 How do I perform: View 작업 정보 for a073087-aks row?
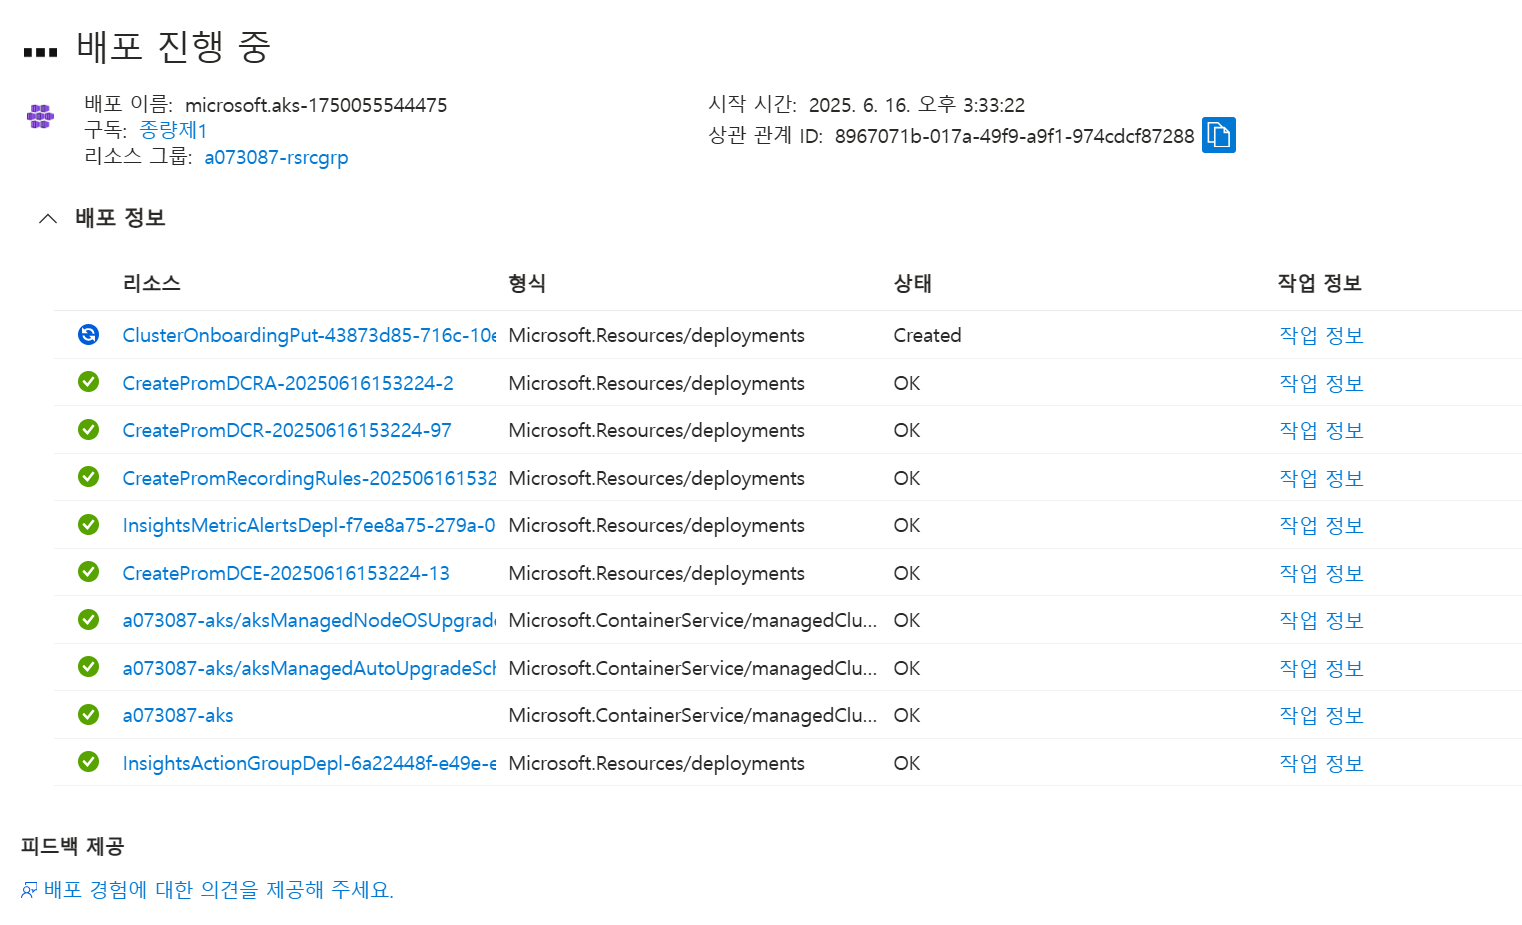tap(1321, 715)
